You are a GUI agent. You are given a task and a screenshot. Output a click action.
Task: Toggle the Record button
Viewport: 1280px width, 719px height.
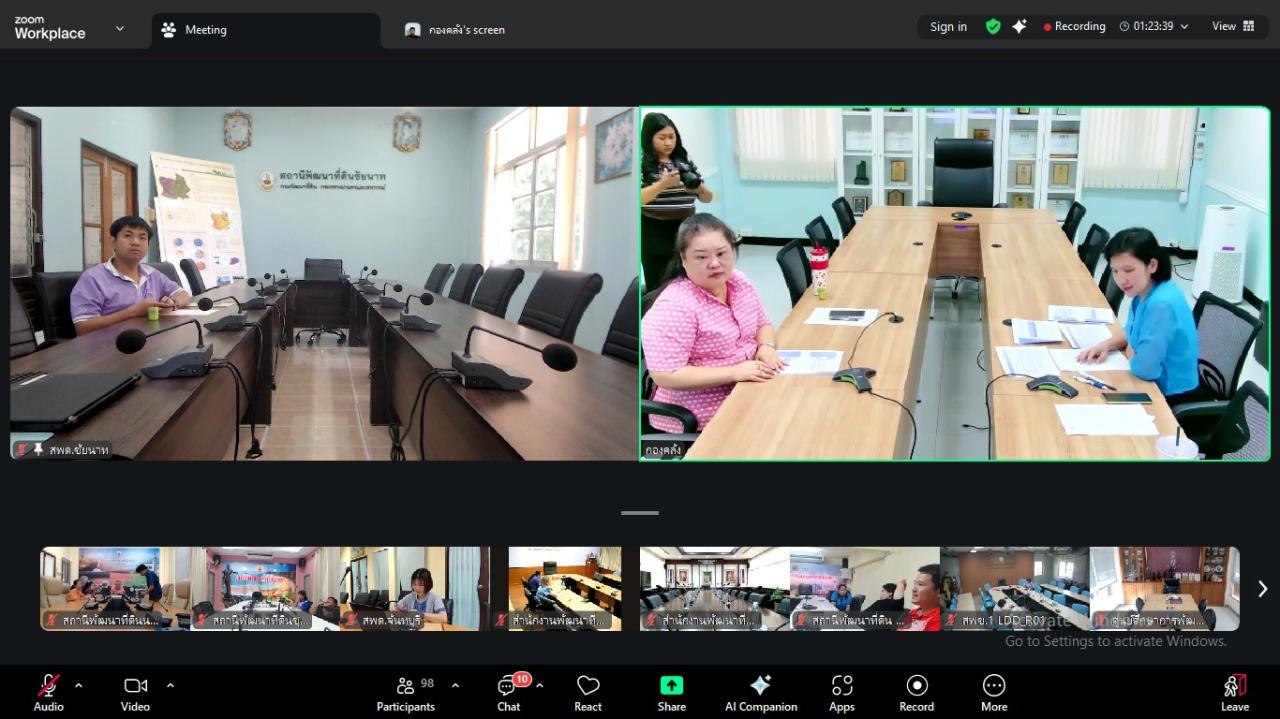(x=916, y=692)
